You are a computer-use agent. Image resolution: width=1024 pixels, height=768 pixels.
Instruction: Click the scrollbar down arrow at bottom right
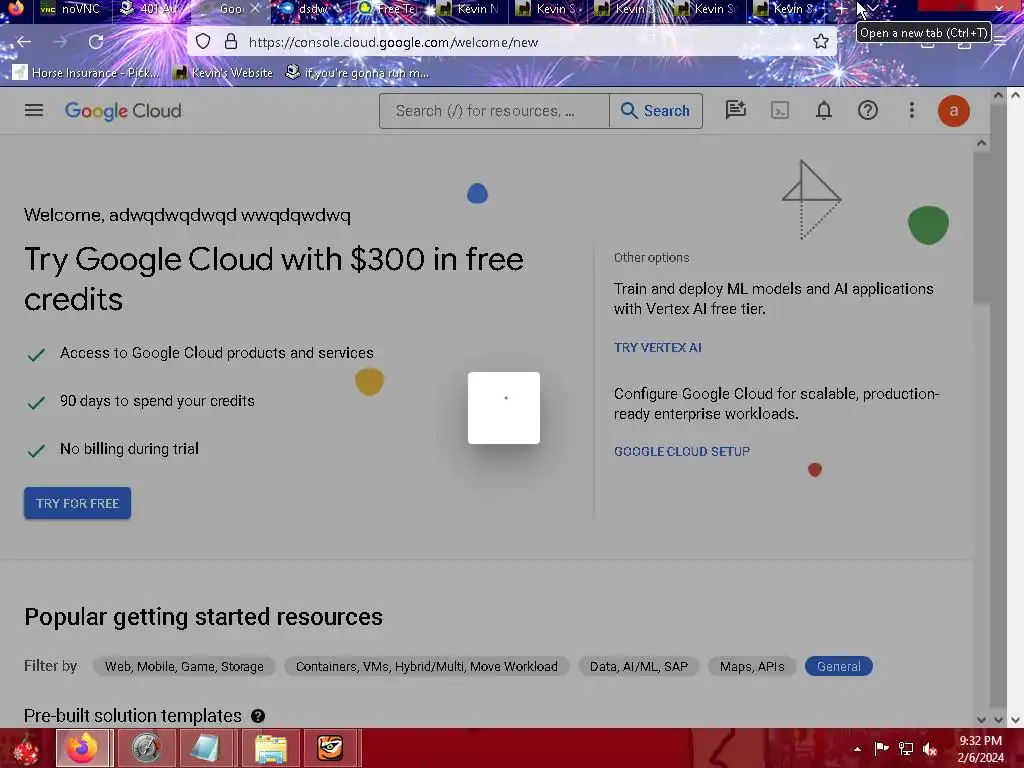click(1016, 719)
